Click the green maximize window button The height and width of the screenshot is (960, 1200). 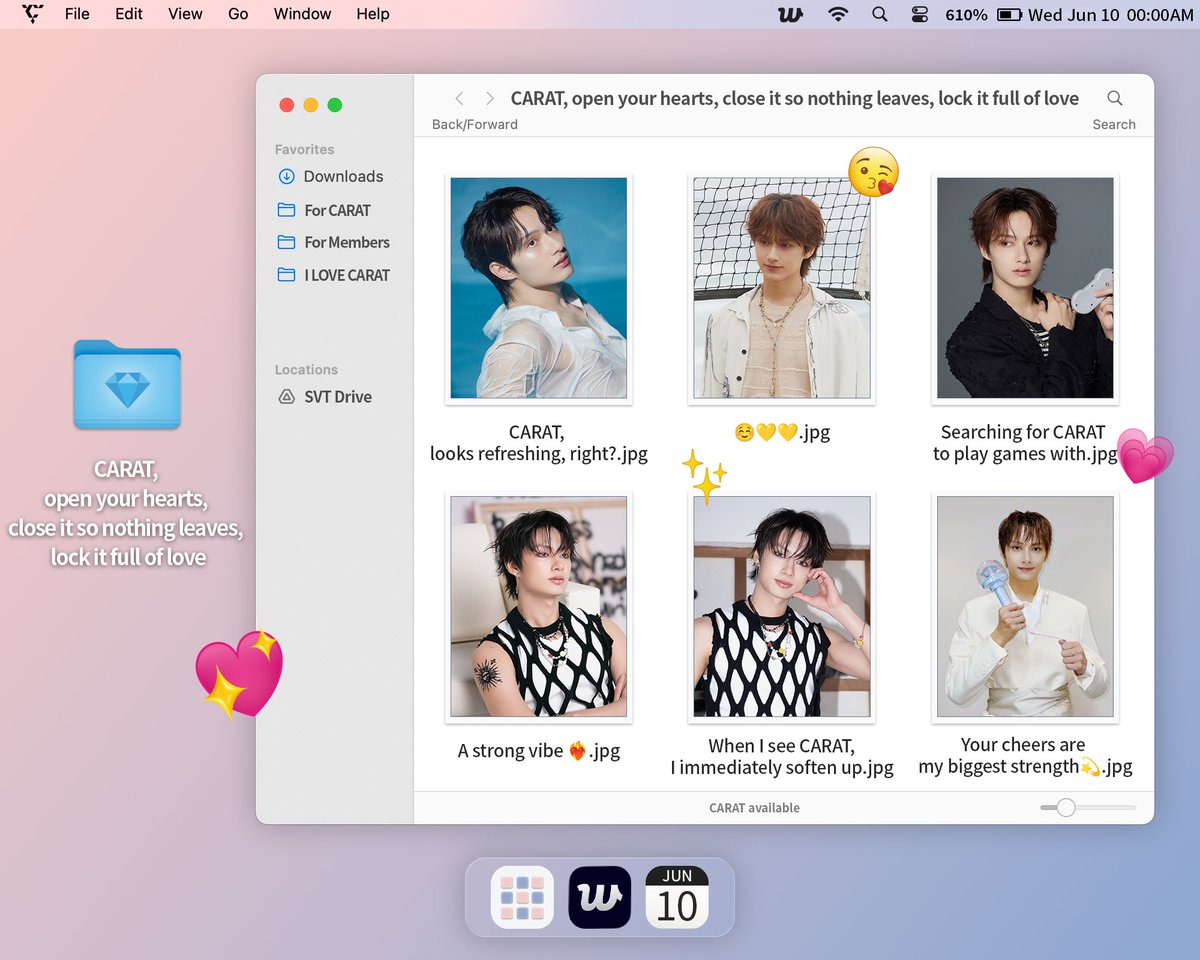tap(335, 105)
